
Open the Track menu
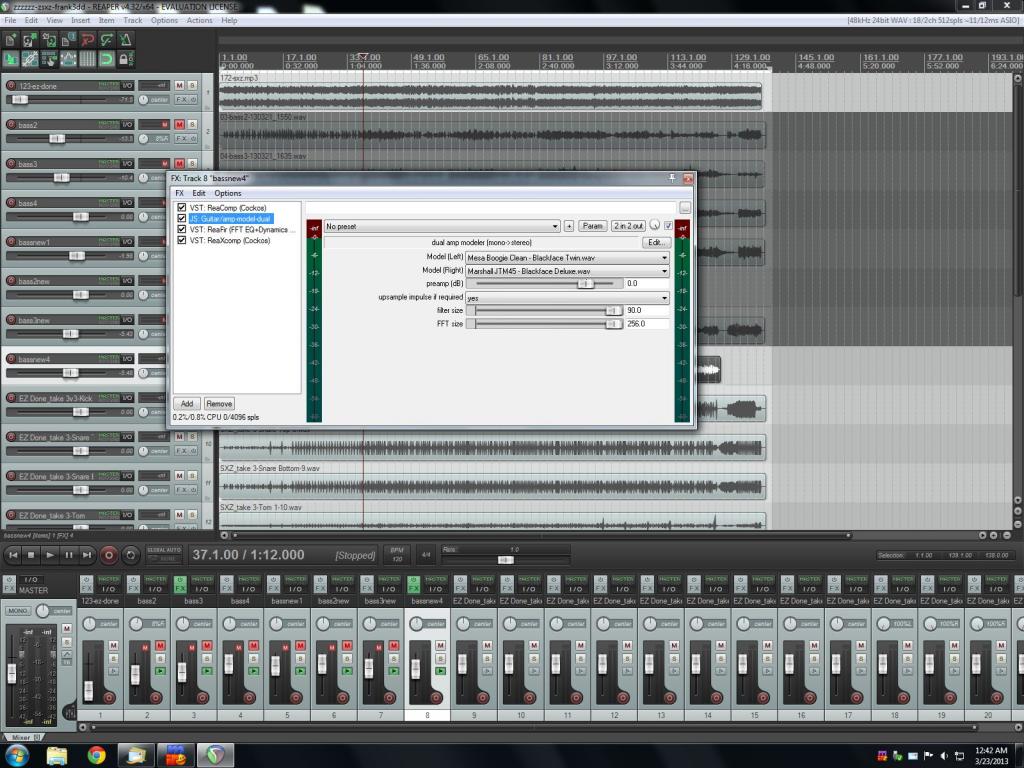(132, 20)
